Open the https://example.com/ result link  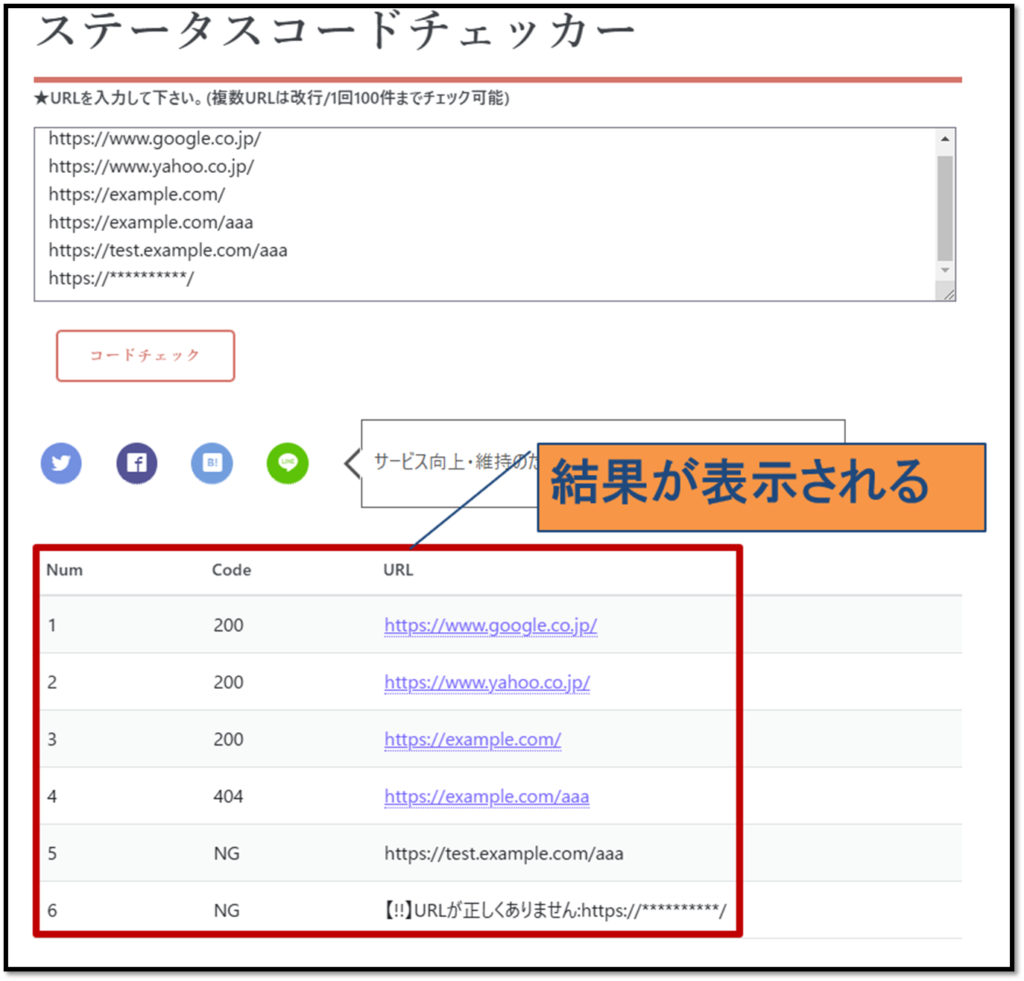coord(472,740)
